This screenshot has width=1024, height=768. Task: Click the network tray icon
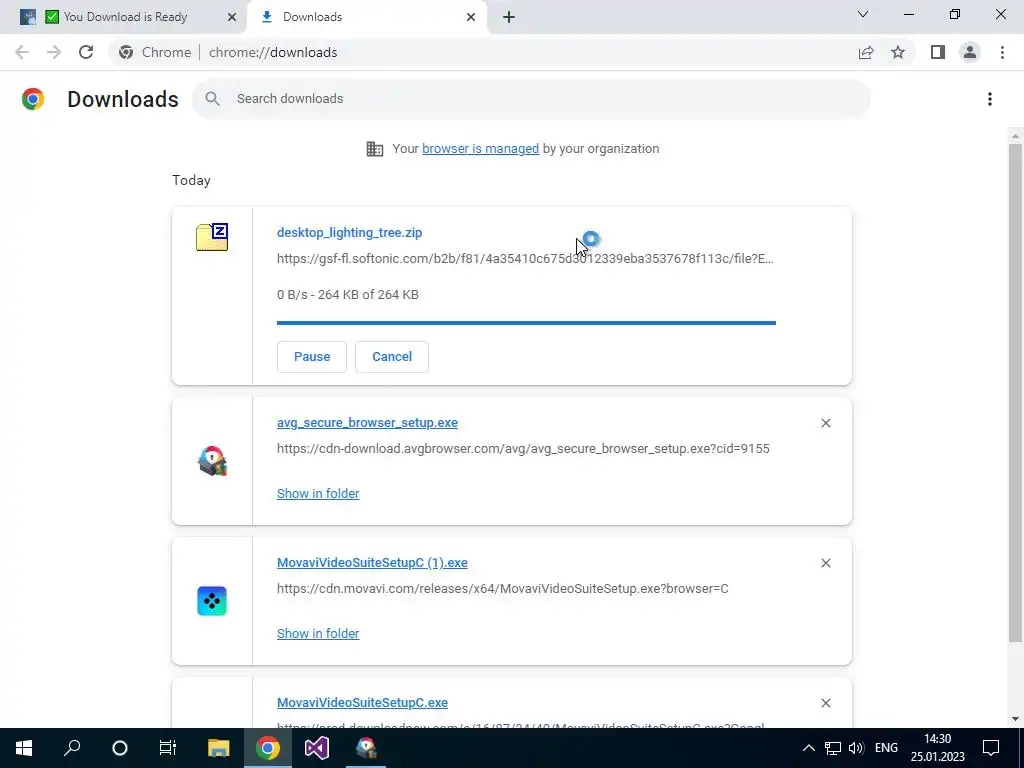click(832, 748)
